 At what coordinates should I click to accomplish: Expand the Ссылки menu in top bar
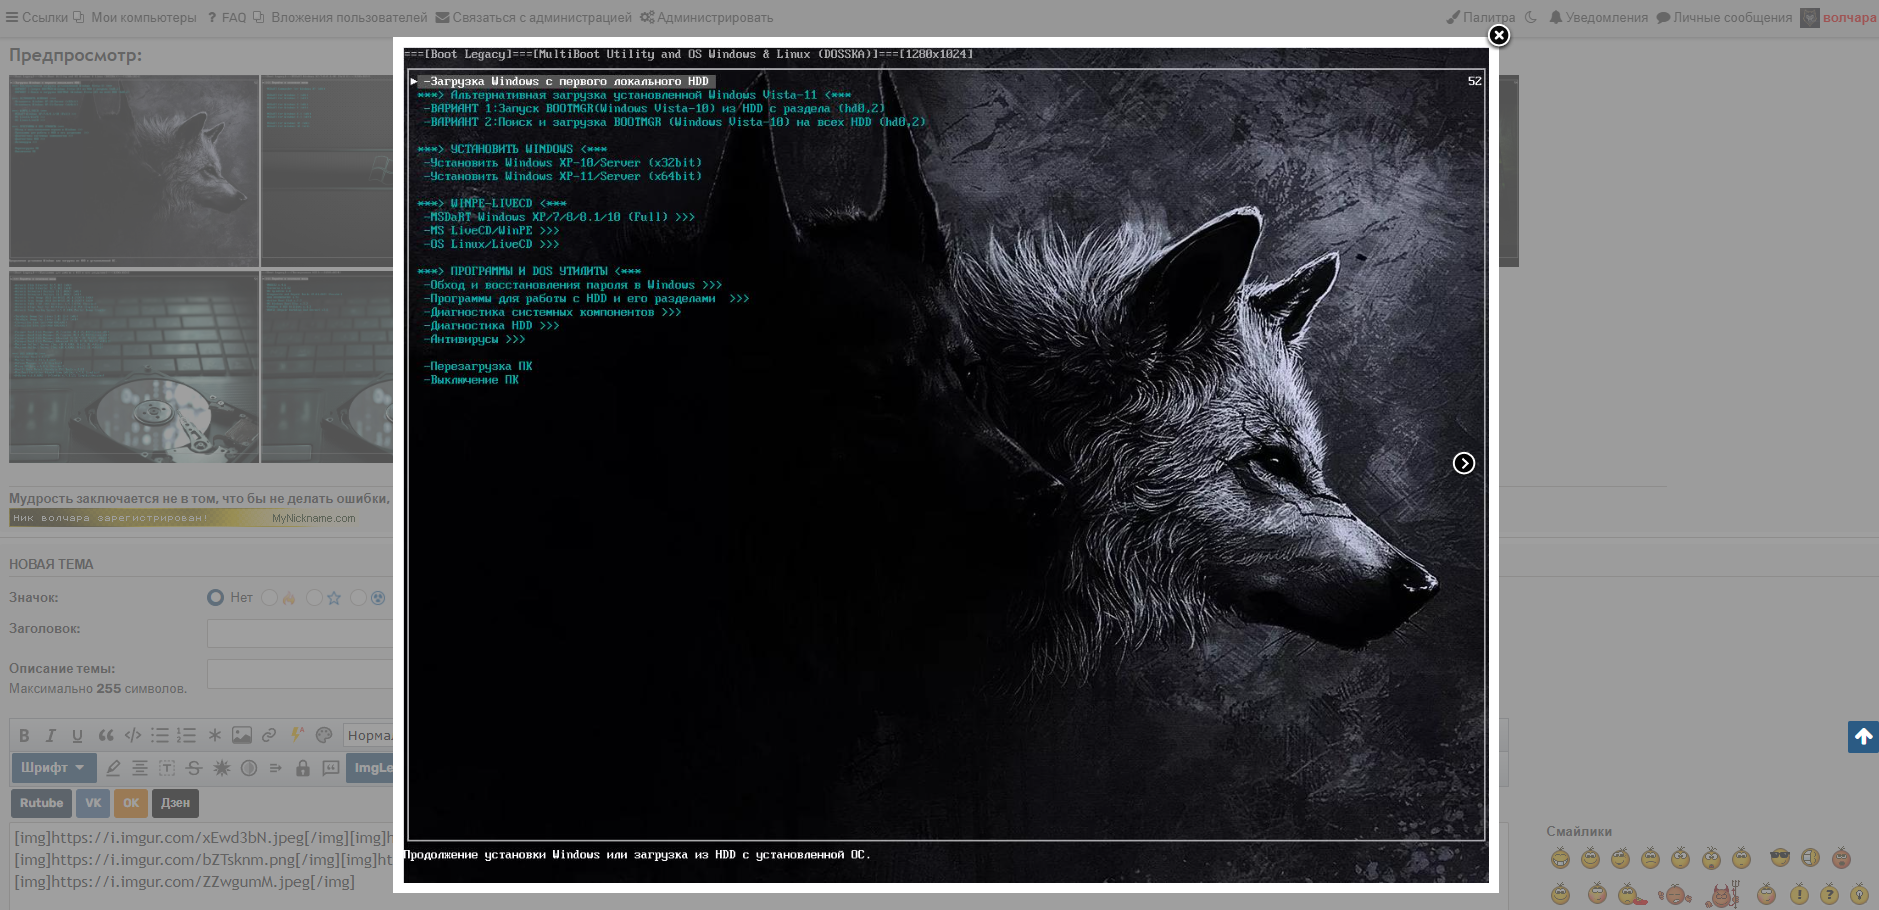point(37,17)
